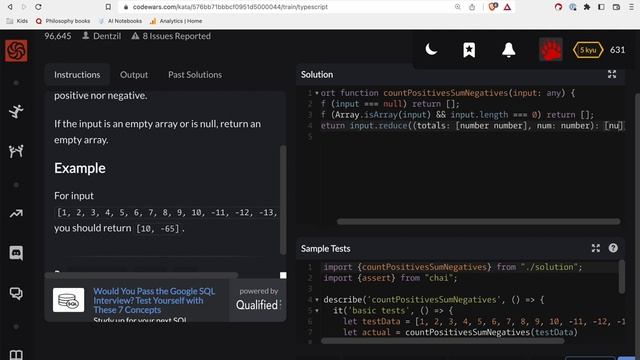Screen dimensions: 640x360
Task: Open the AI Notebooks bookmark
Action: 120,21
